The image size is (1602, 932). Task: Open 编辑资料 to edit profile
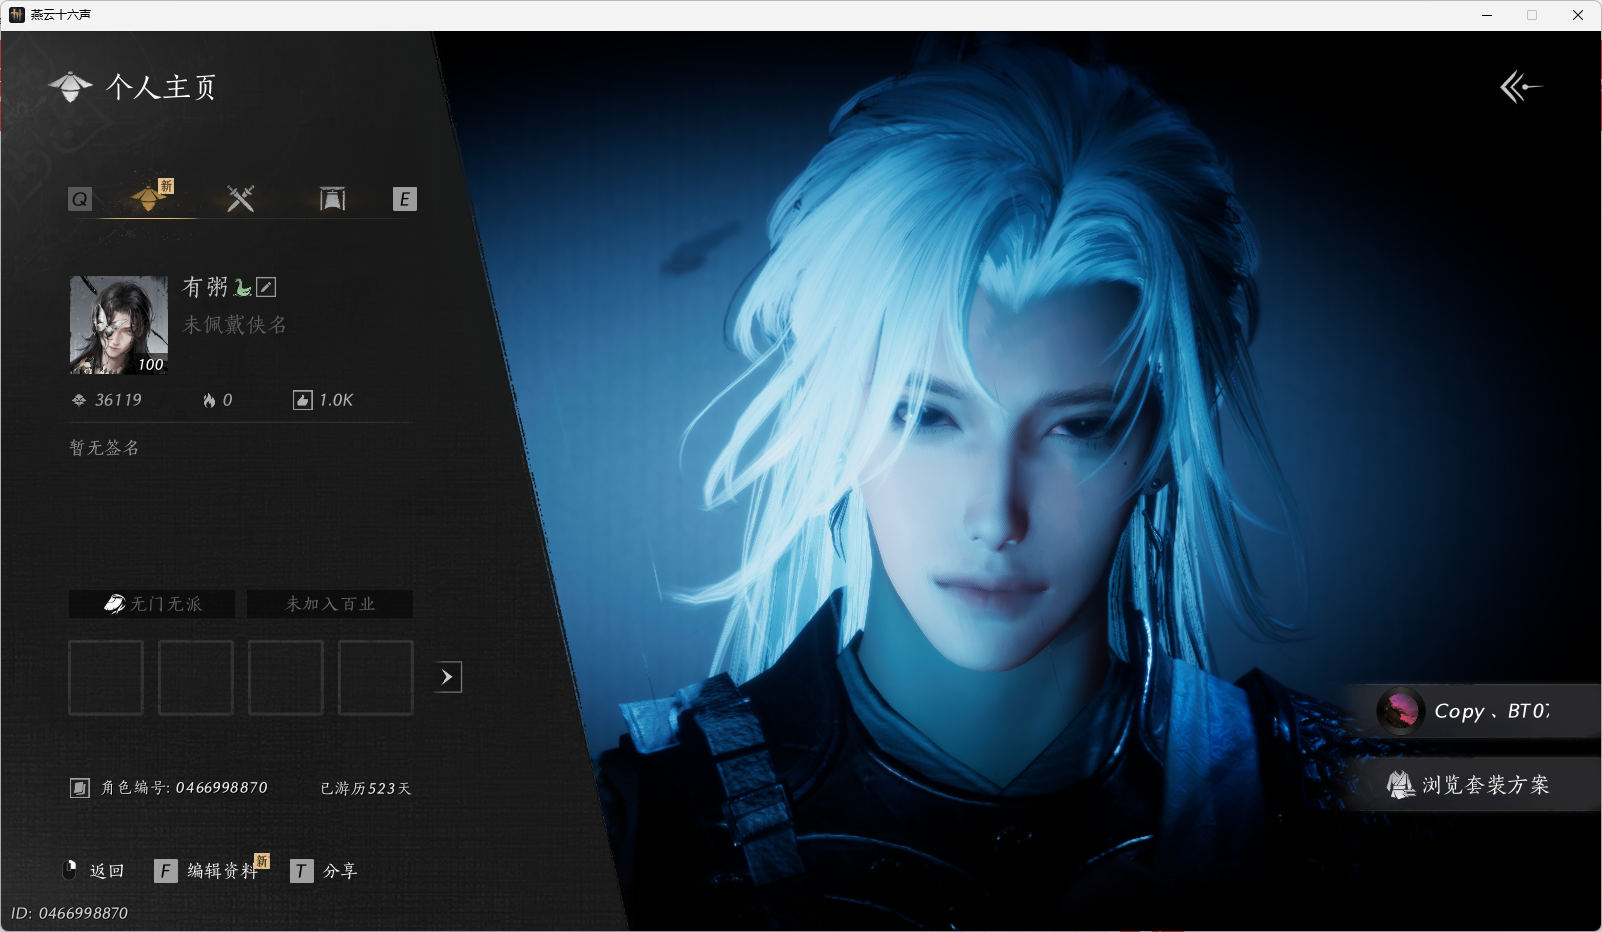[x=222, y=871]
